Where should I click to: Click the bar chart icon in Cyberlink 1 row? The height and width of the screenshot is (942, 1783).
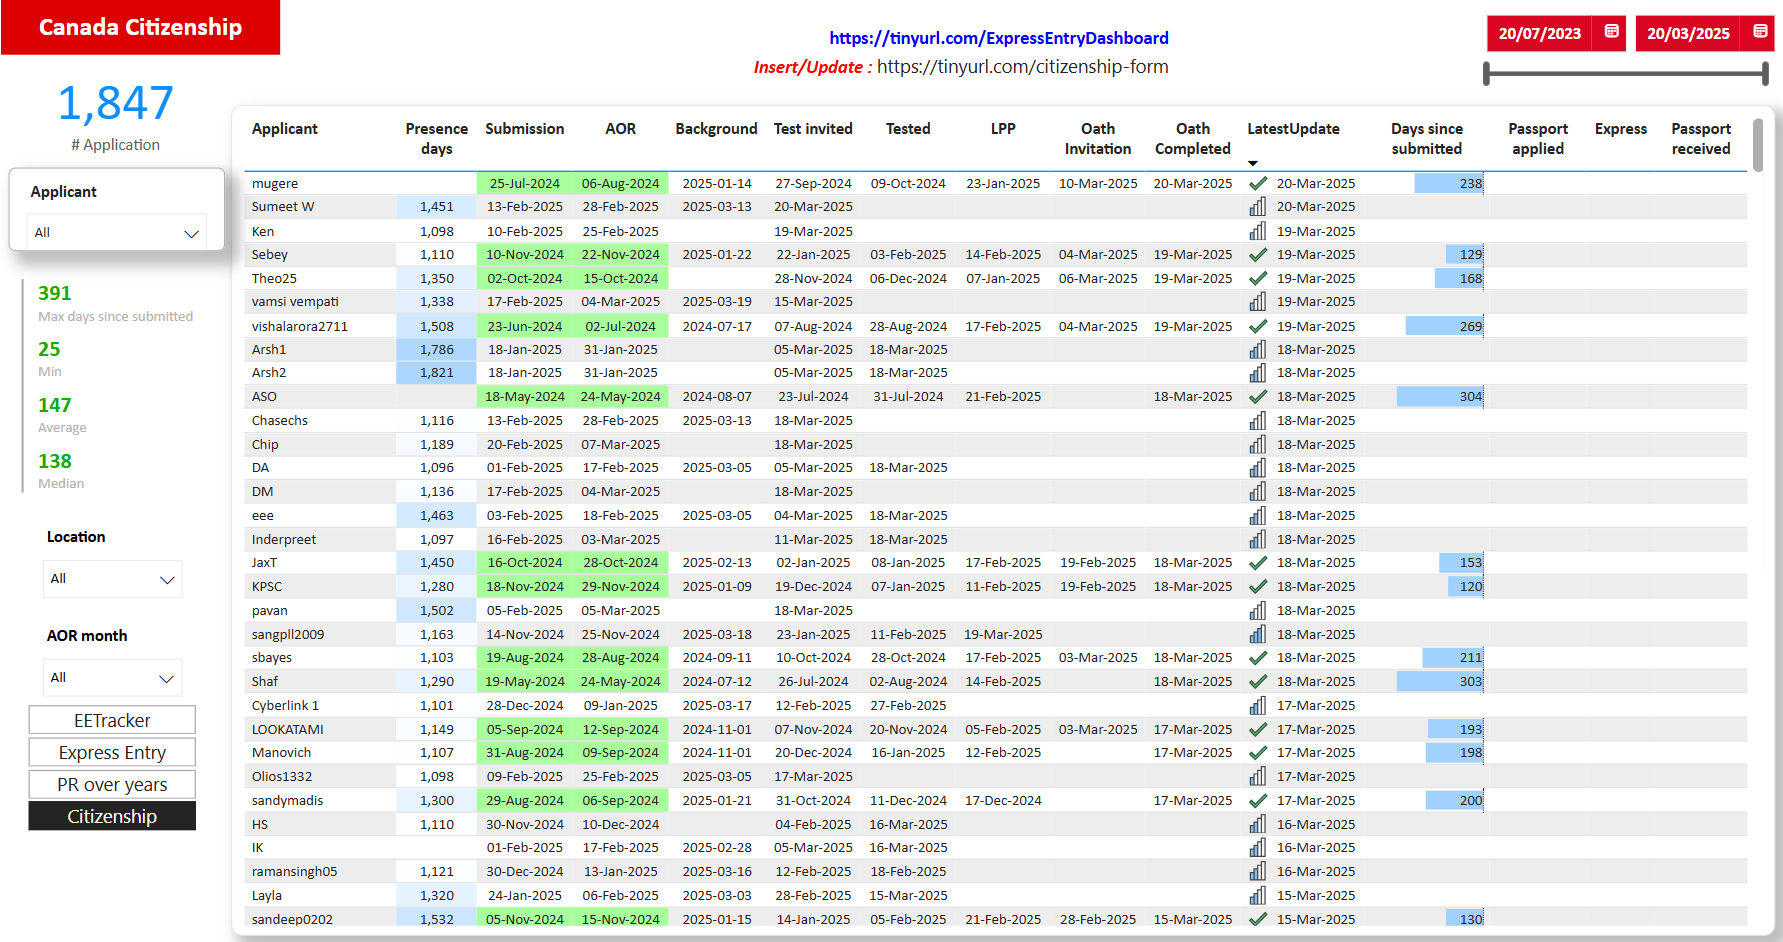tap(1258, 705)
